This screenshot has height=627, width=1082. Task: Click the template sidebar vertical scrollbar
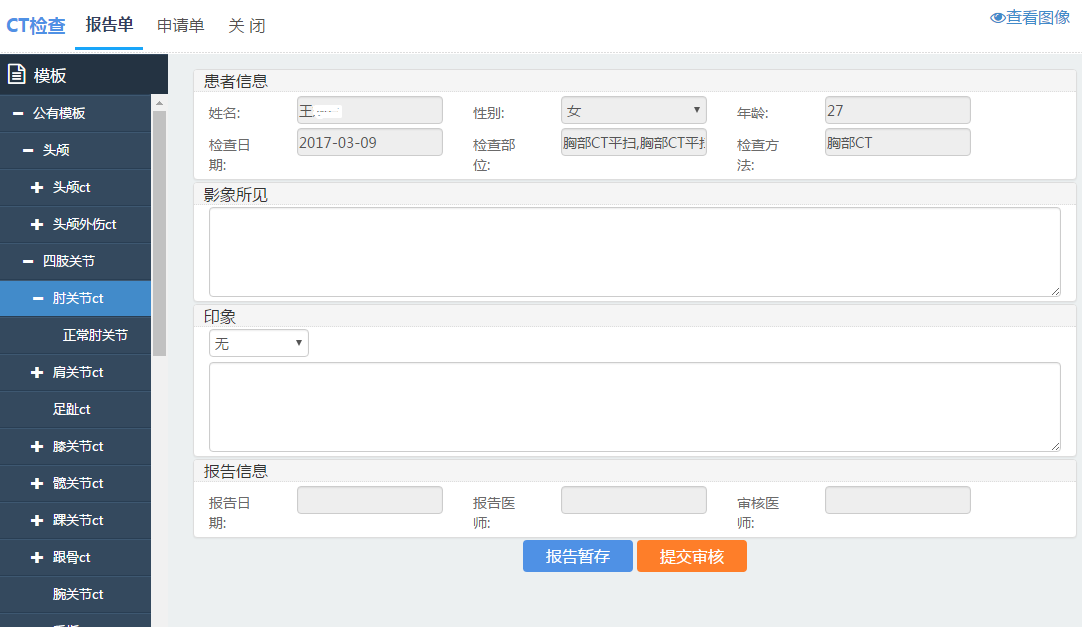(x=159, y=230)
